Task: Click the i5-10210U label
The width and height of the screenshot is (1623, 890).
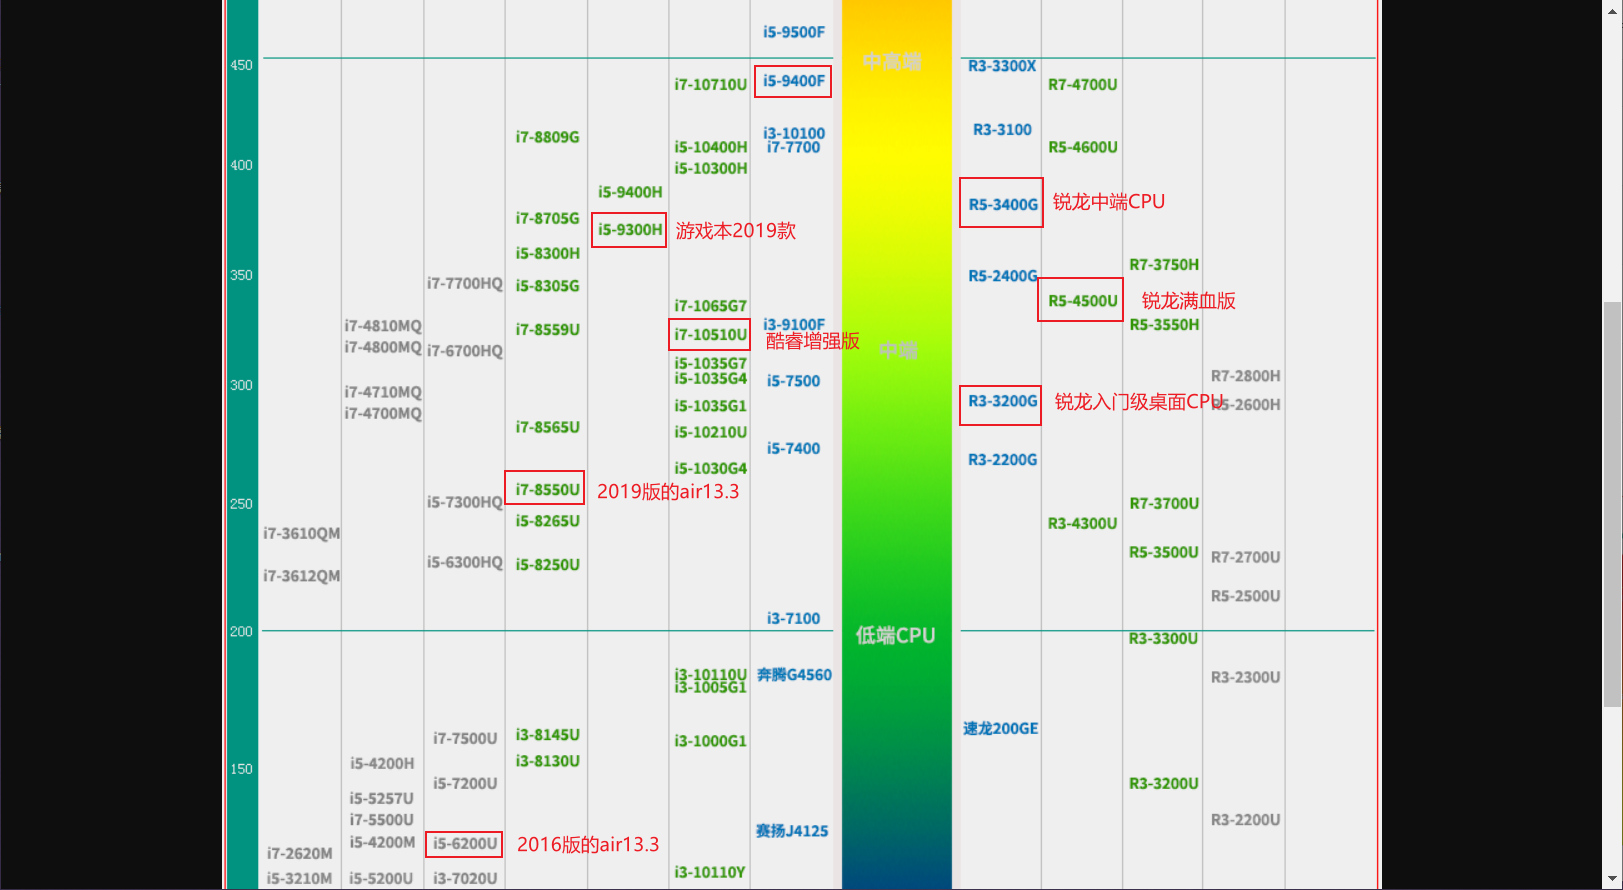Action: [x=710, y=432]
